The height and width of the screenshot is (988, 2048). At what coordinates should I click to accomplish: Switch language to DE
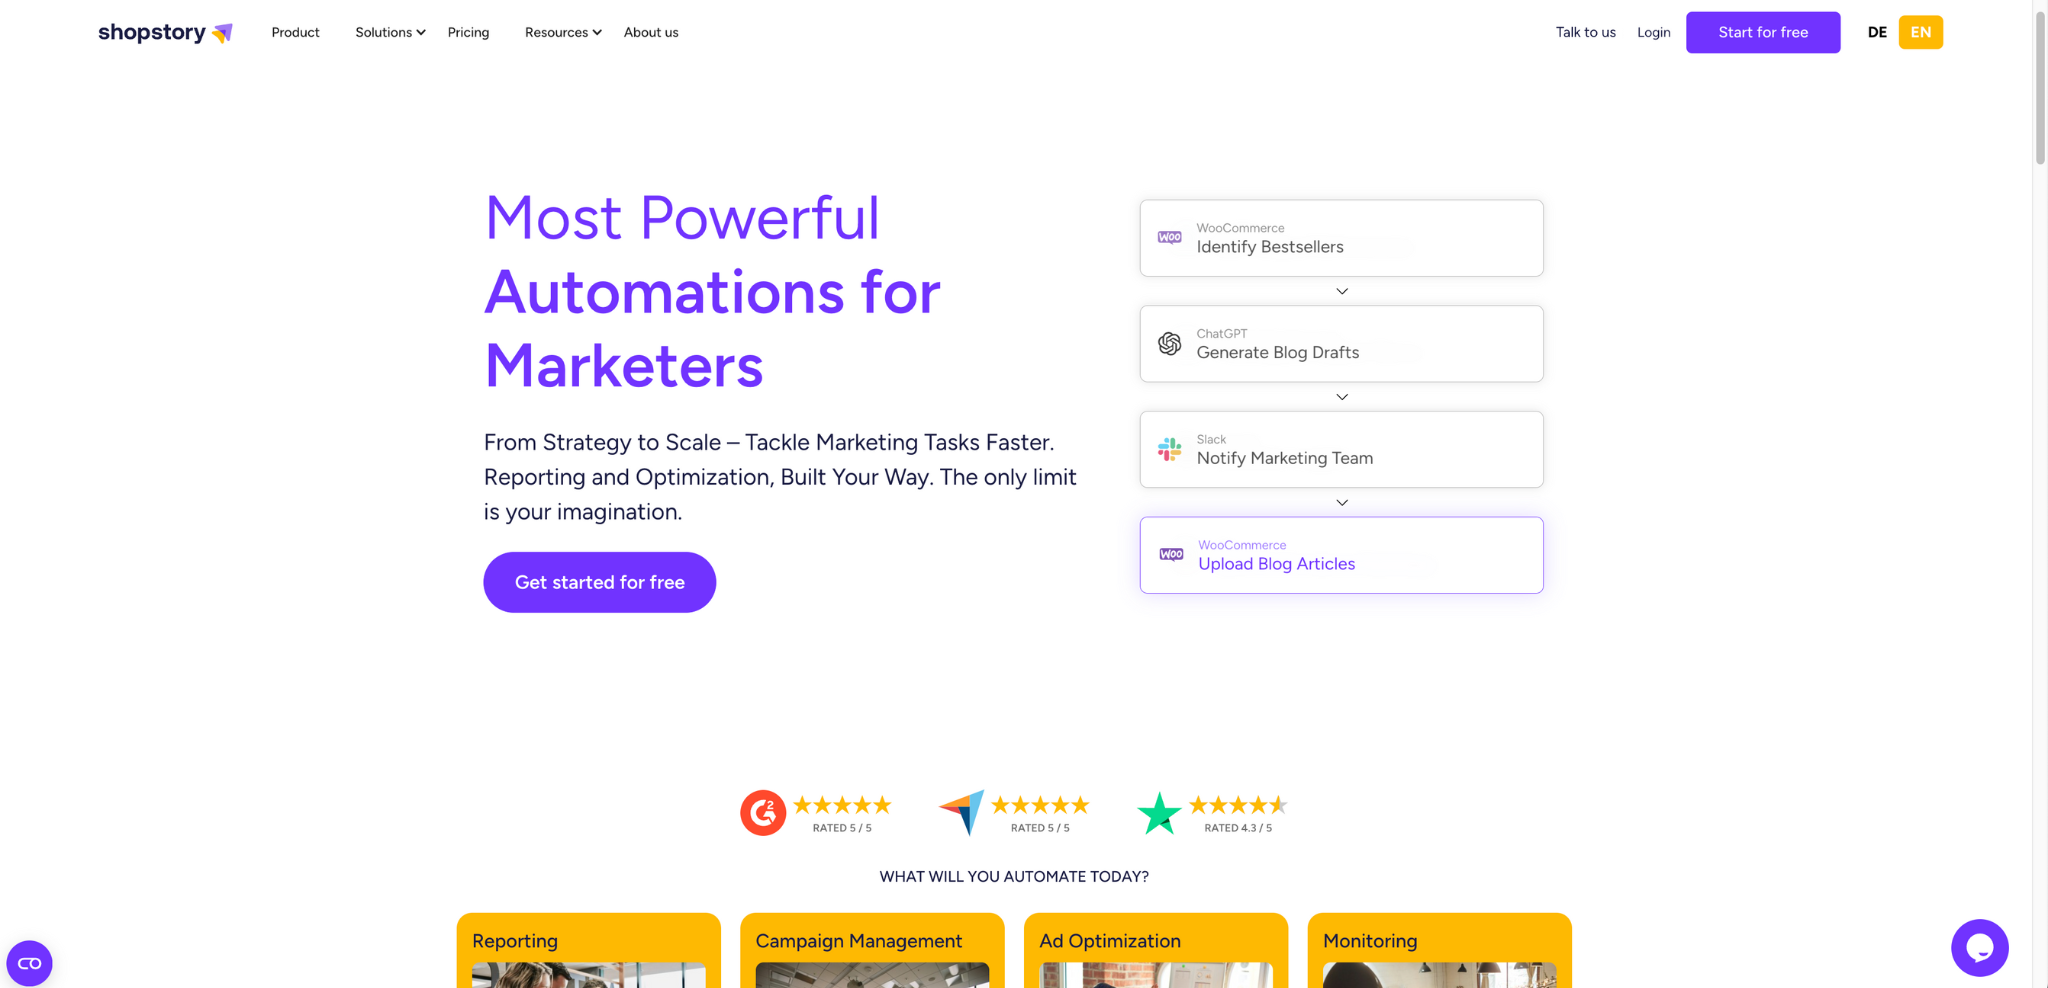click(x=1877, y=32)
